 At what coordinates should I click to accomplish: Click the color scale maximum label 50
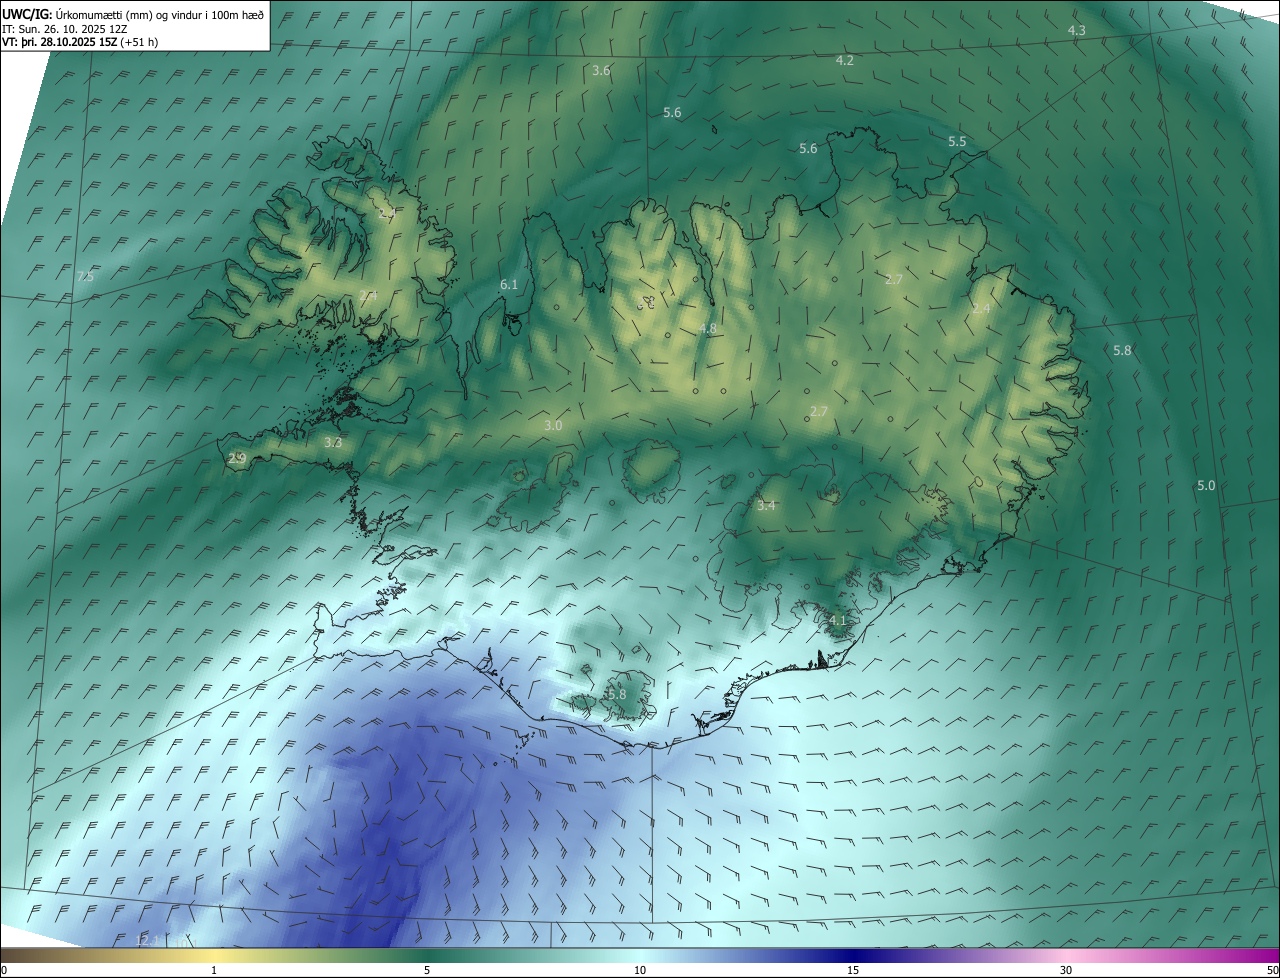pos(1272,971)
